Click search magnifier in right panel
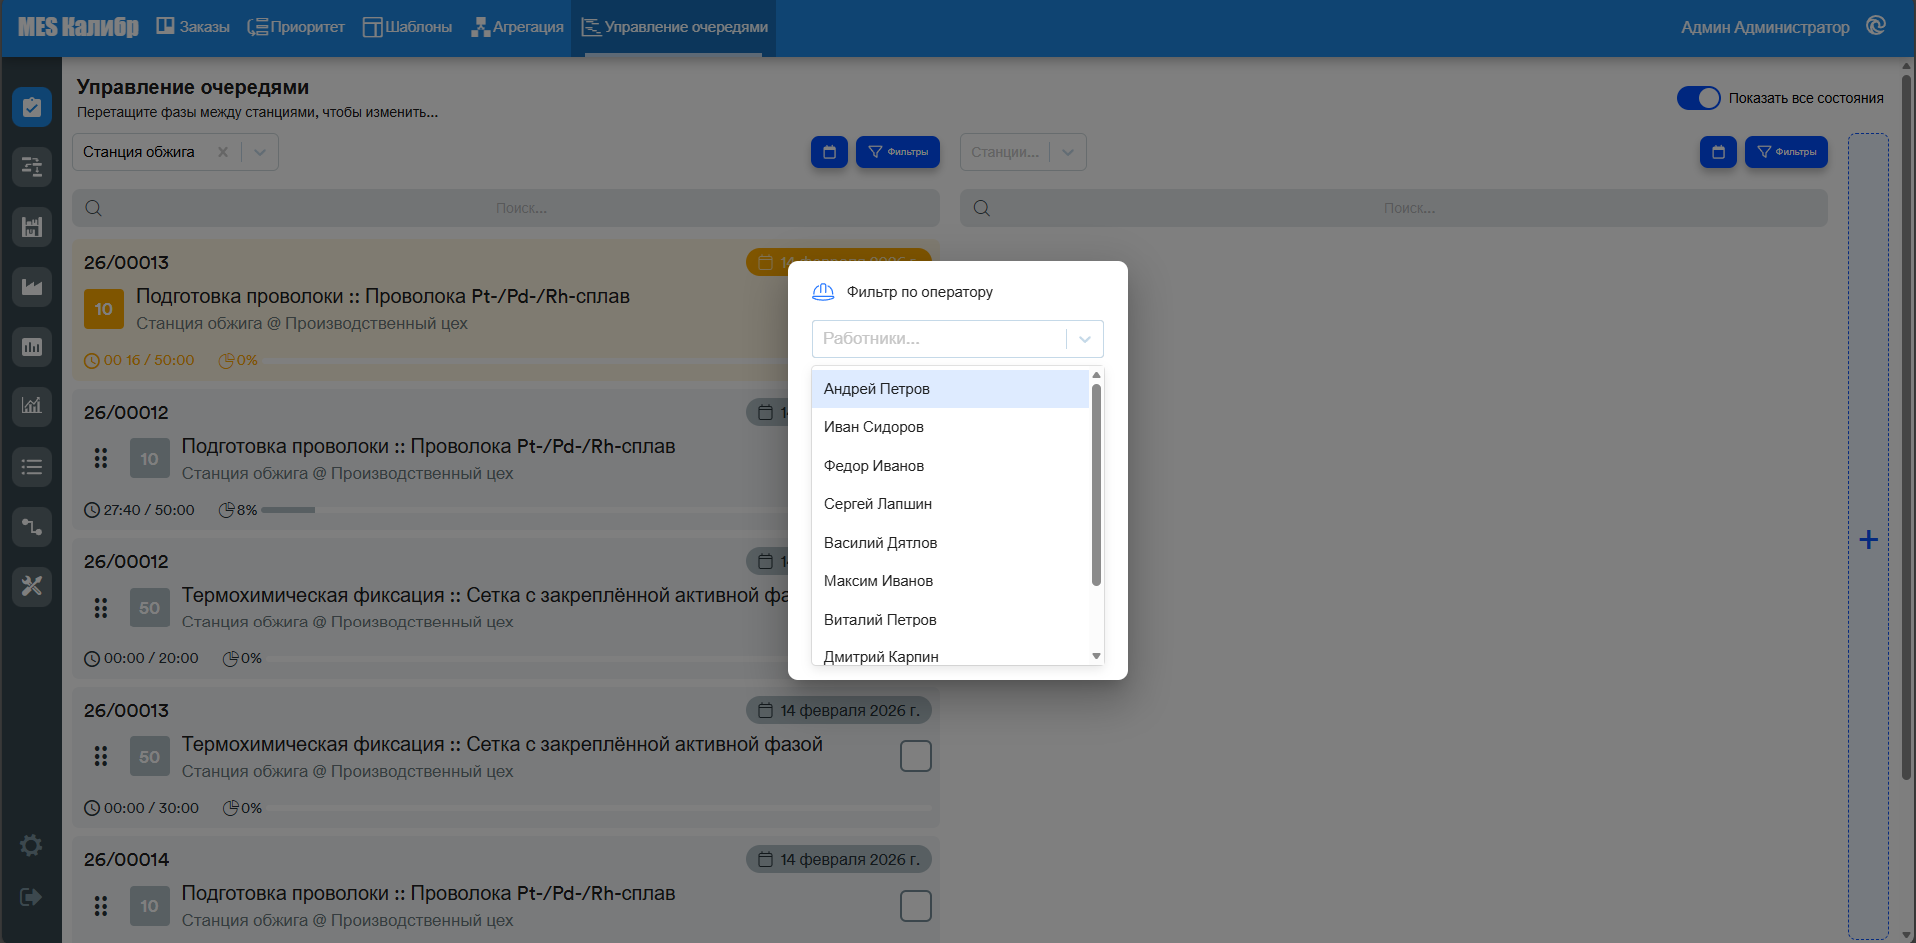Screen dimensions: 1916x943 (982, 208)
